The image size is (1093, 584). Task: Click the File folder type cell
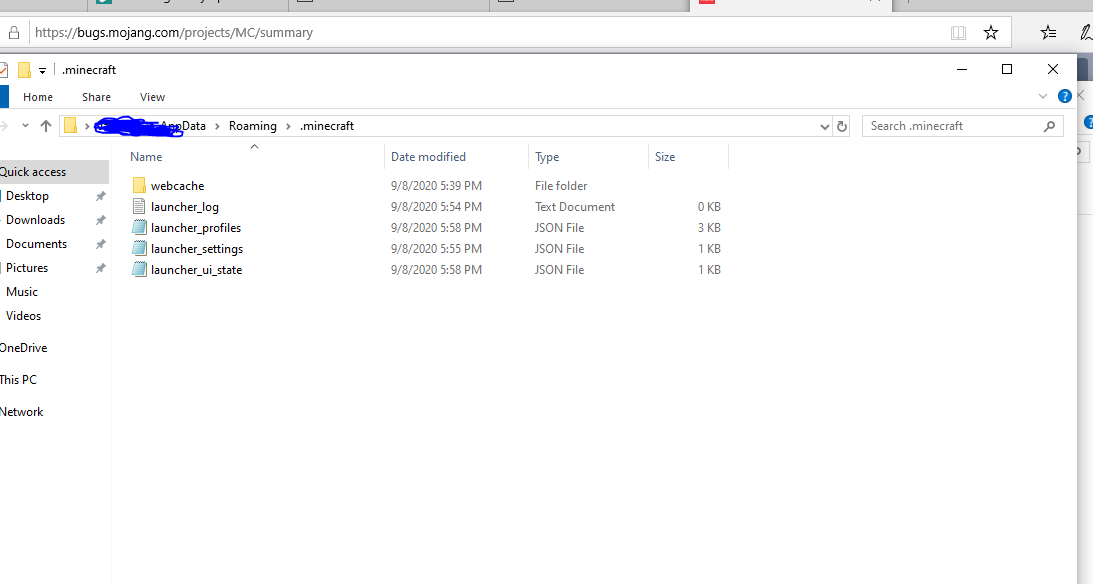(x=560, y=186)
